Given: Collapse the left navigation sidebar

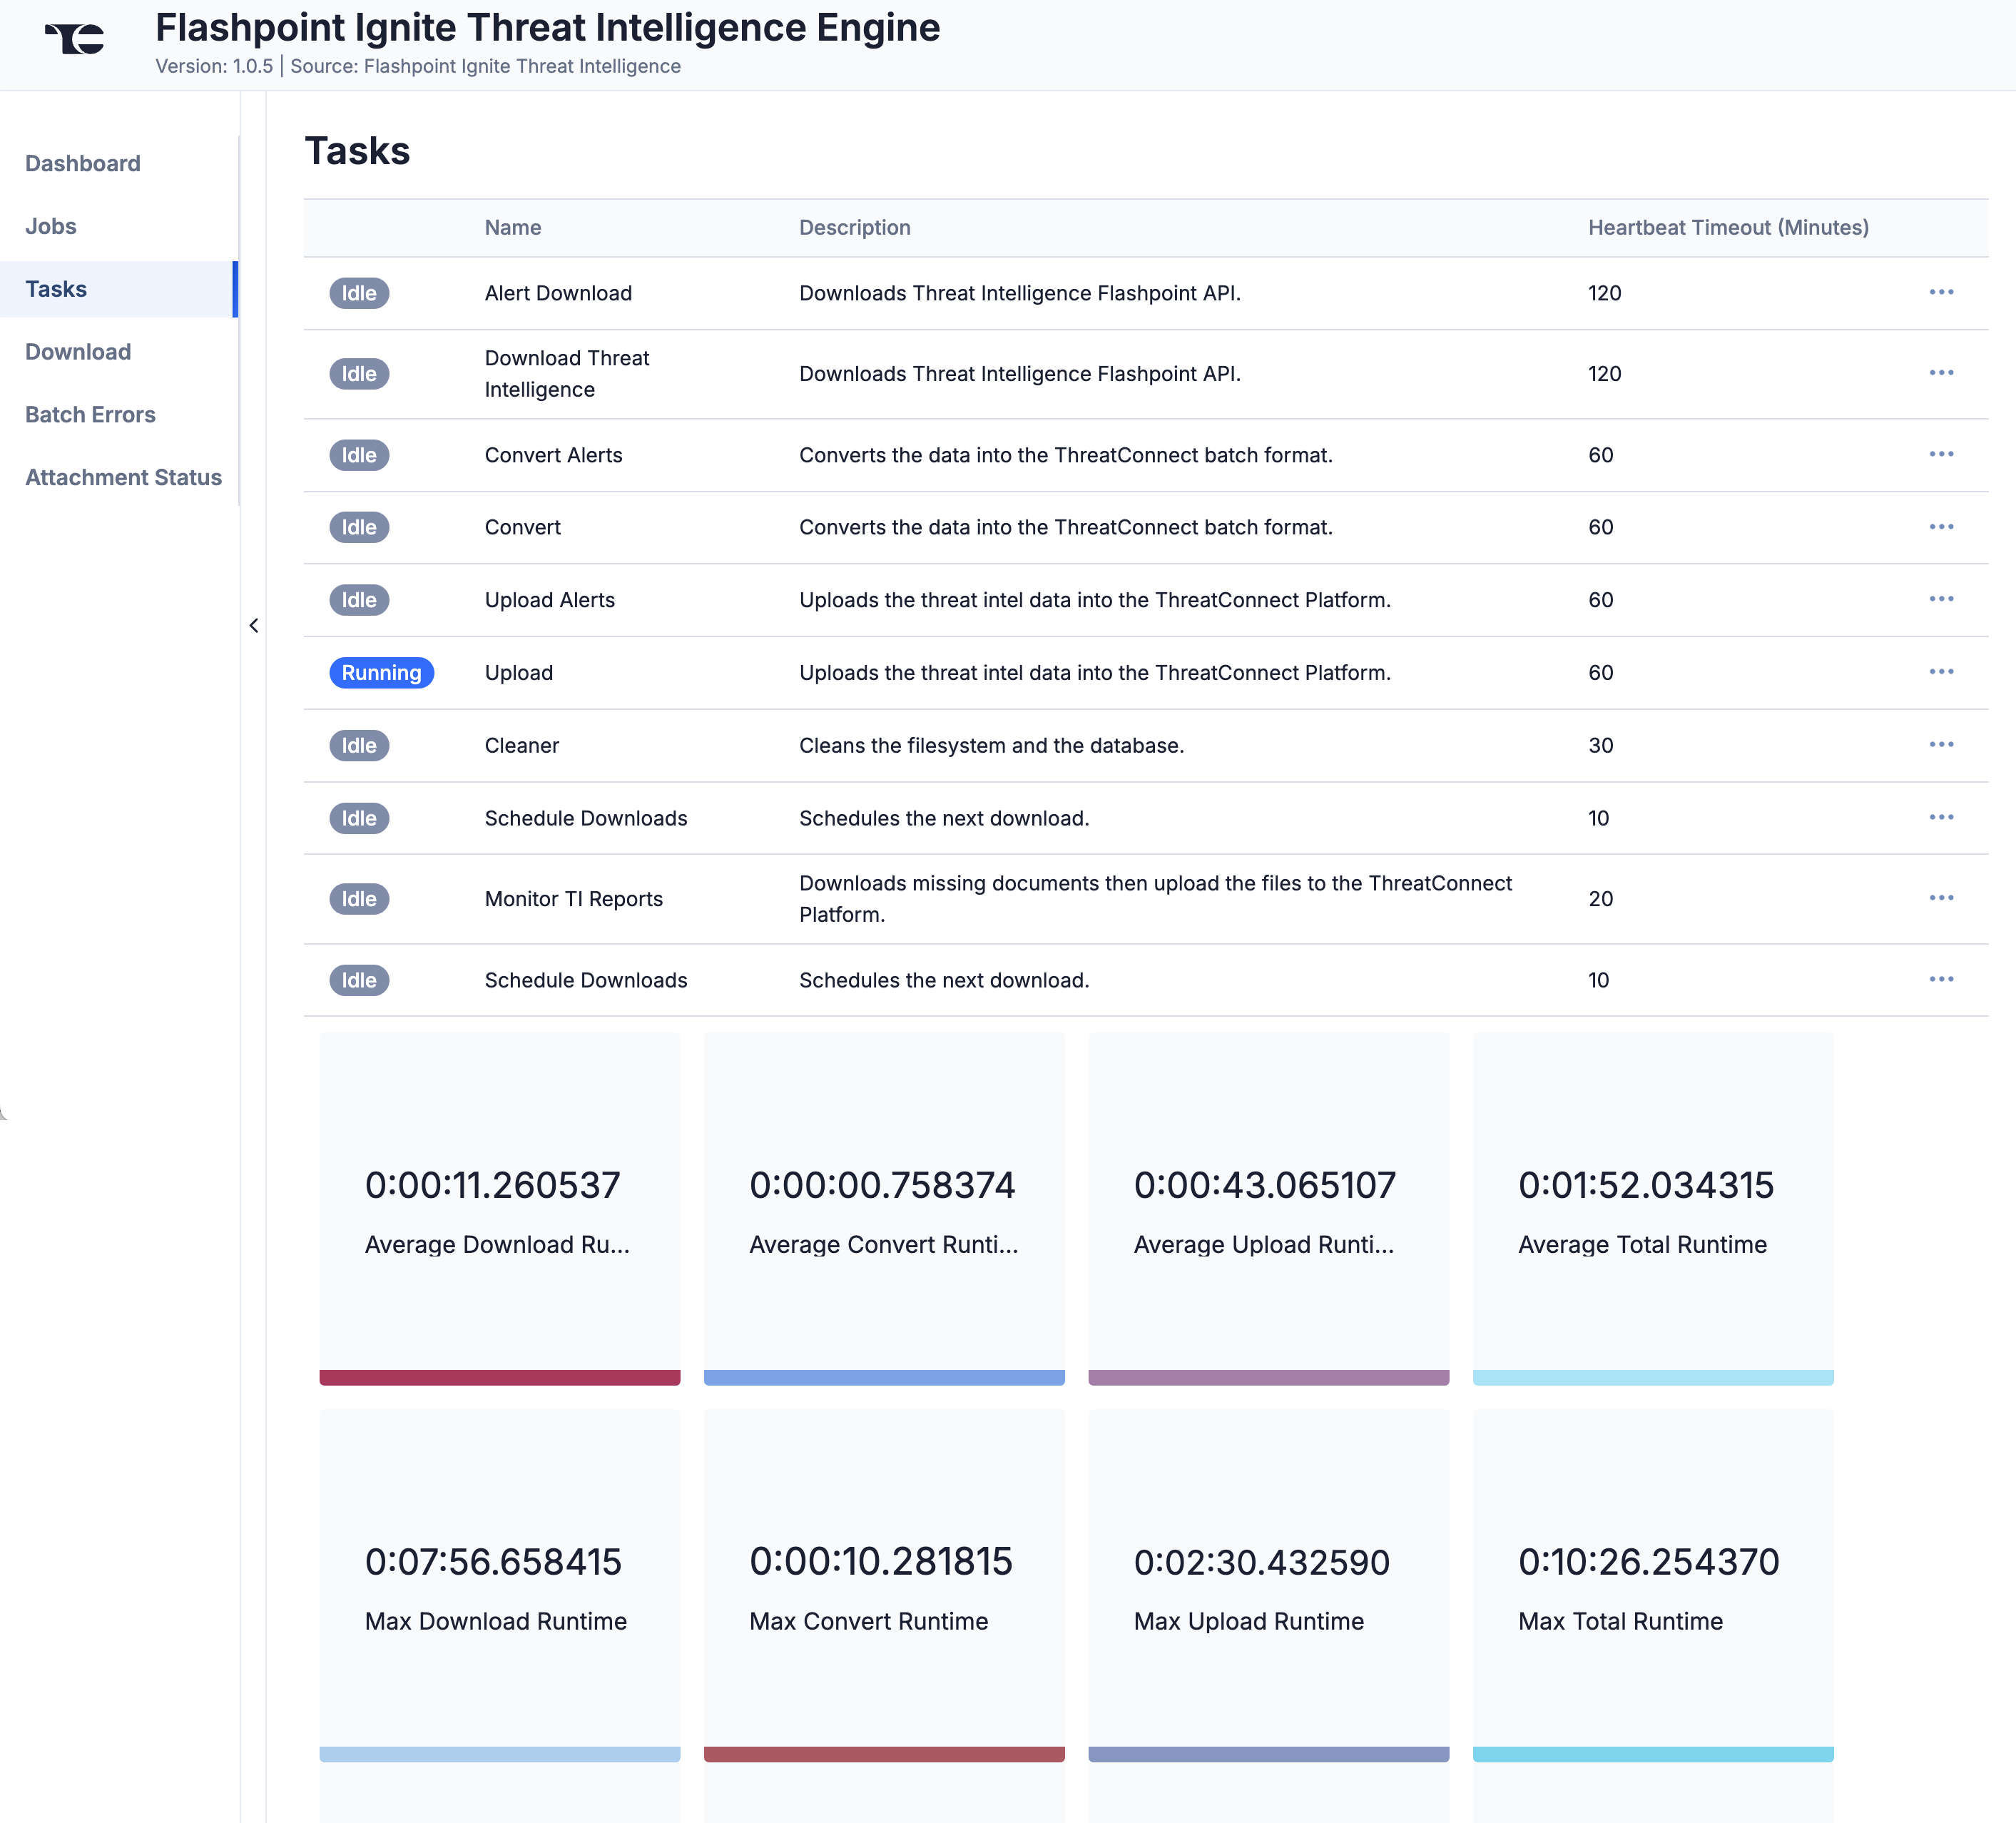Looking at the screenshot, I should 253,625.
